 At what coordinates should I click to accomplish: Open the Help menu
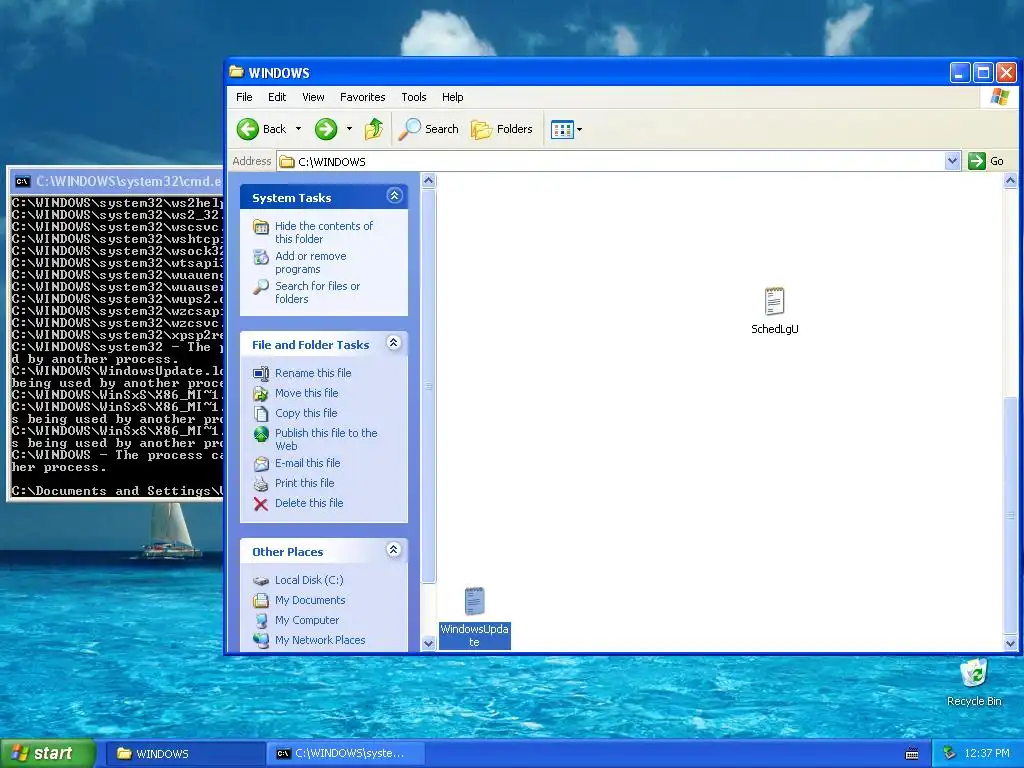[453, 97]
